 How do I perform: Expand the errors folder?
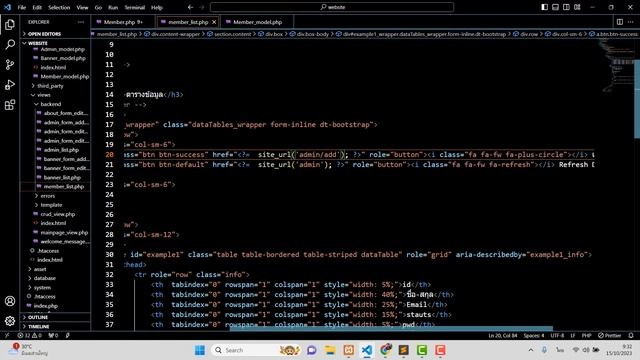[x=47, y=196]
